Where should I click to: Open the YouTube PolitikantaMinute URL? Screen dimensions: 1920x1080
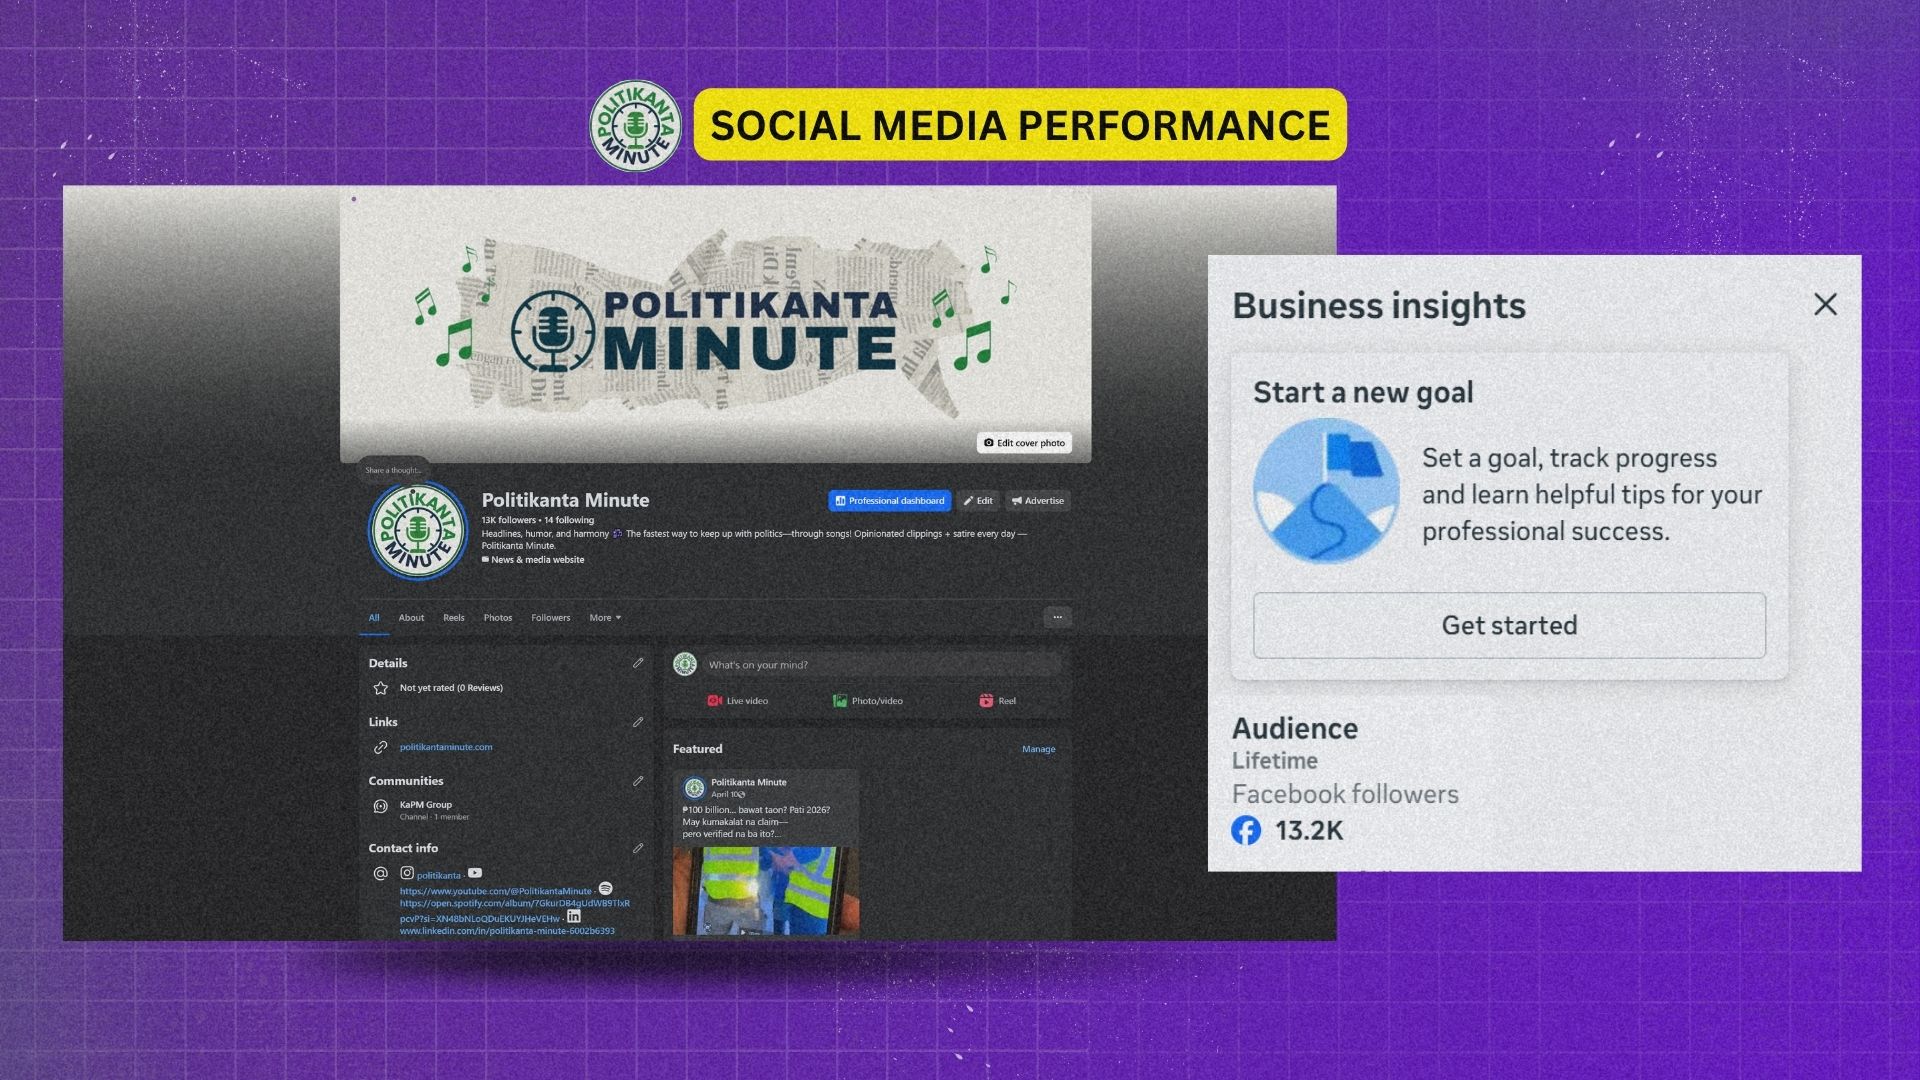[496, 891]
